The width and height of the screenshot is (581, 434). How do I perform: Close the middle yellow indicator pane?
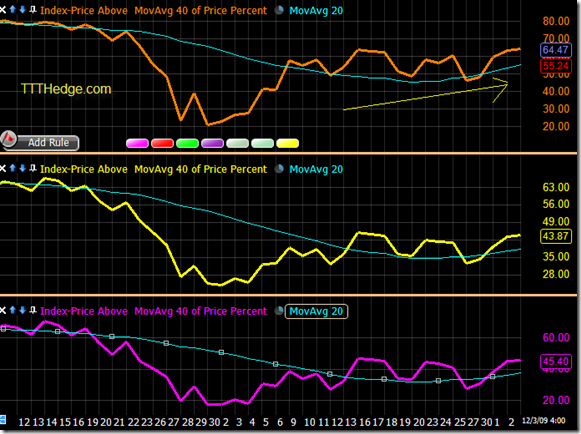point(3,169)
